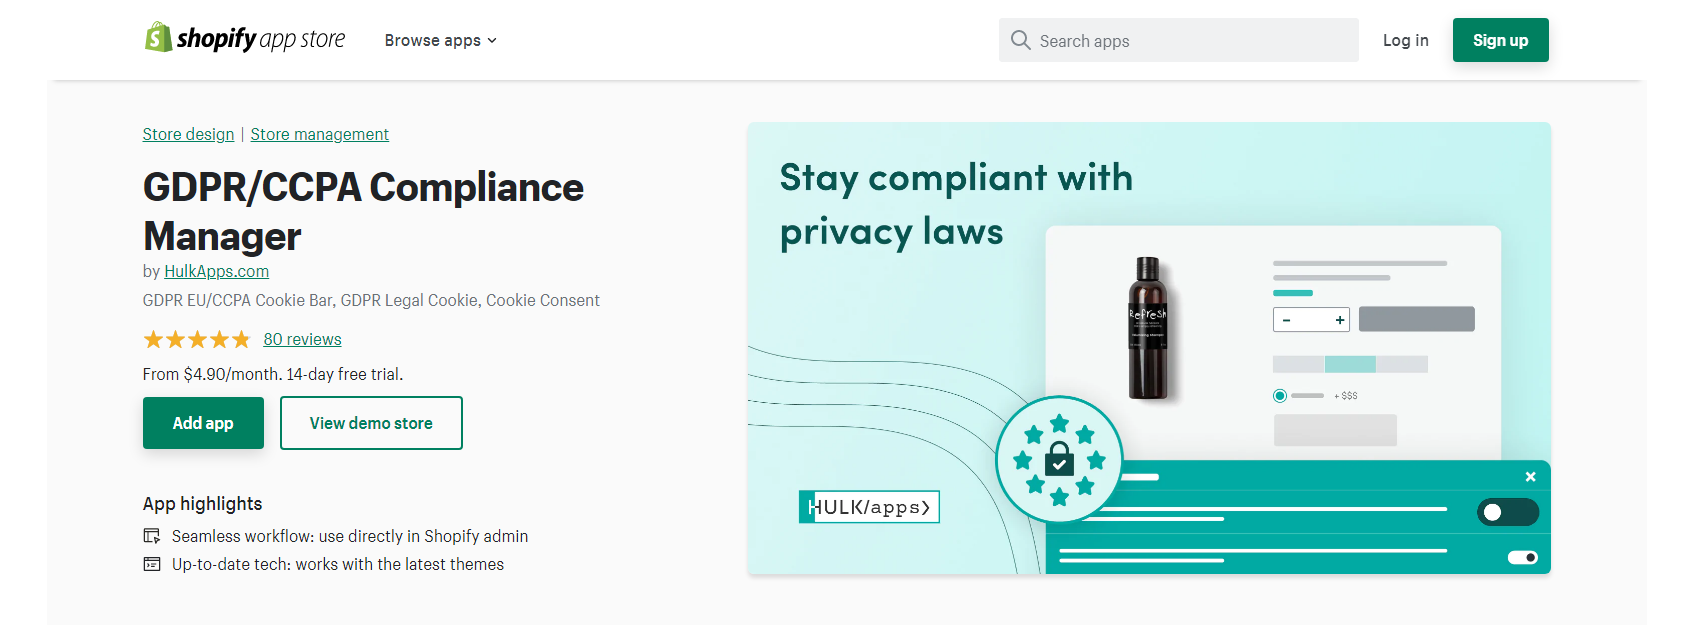Click the plus on quantity stepper
Image resolution: width=1703 pixels, height=633 pixels.
(1339, 320)
